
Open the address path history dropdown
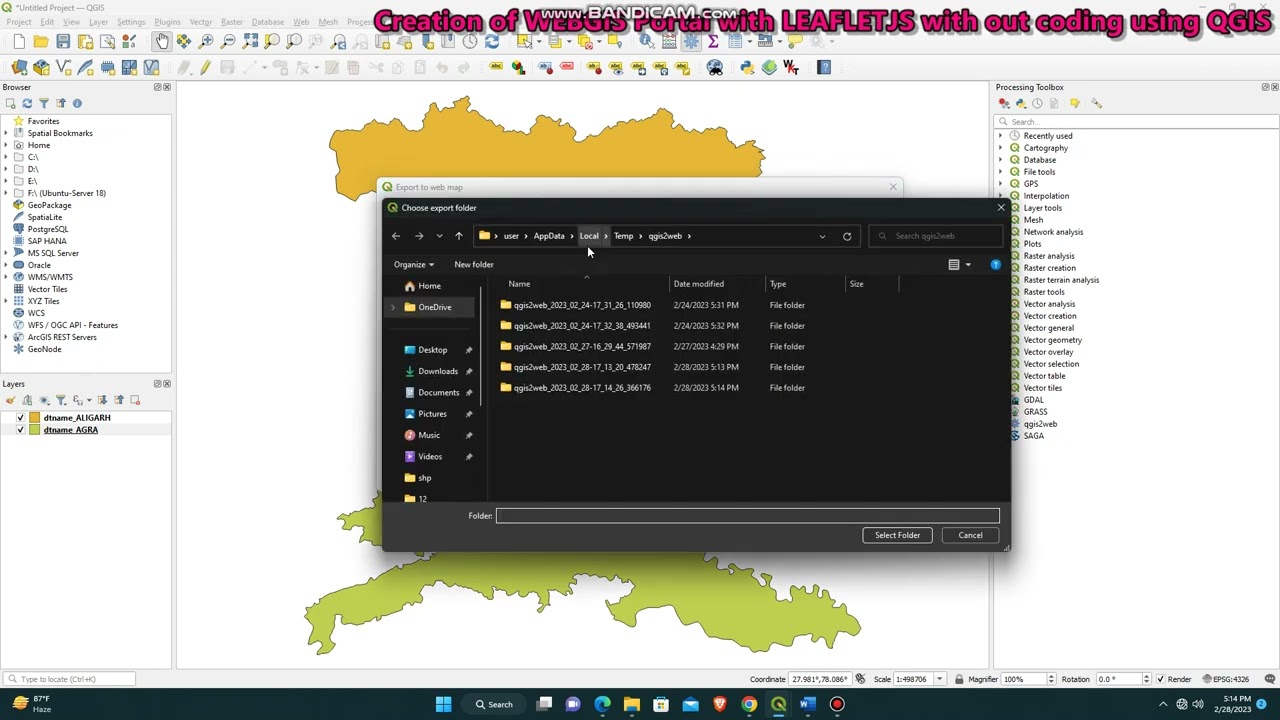[822, 236]
